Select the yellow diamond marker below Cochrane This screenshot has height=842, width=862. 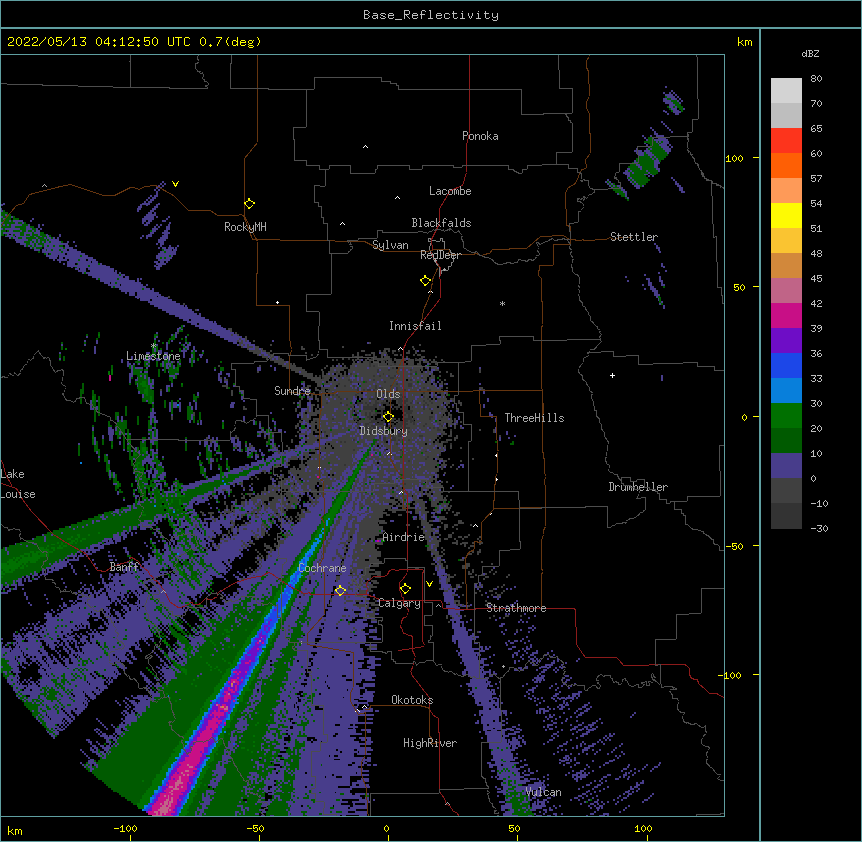(x=340, y=591)
